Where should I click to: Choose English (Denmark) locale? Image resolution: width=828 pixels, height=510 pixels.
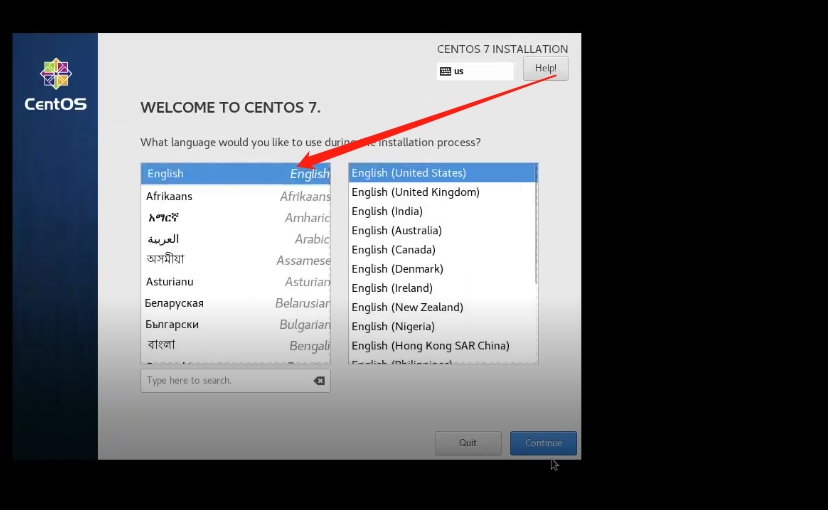click(442, 269)
